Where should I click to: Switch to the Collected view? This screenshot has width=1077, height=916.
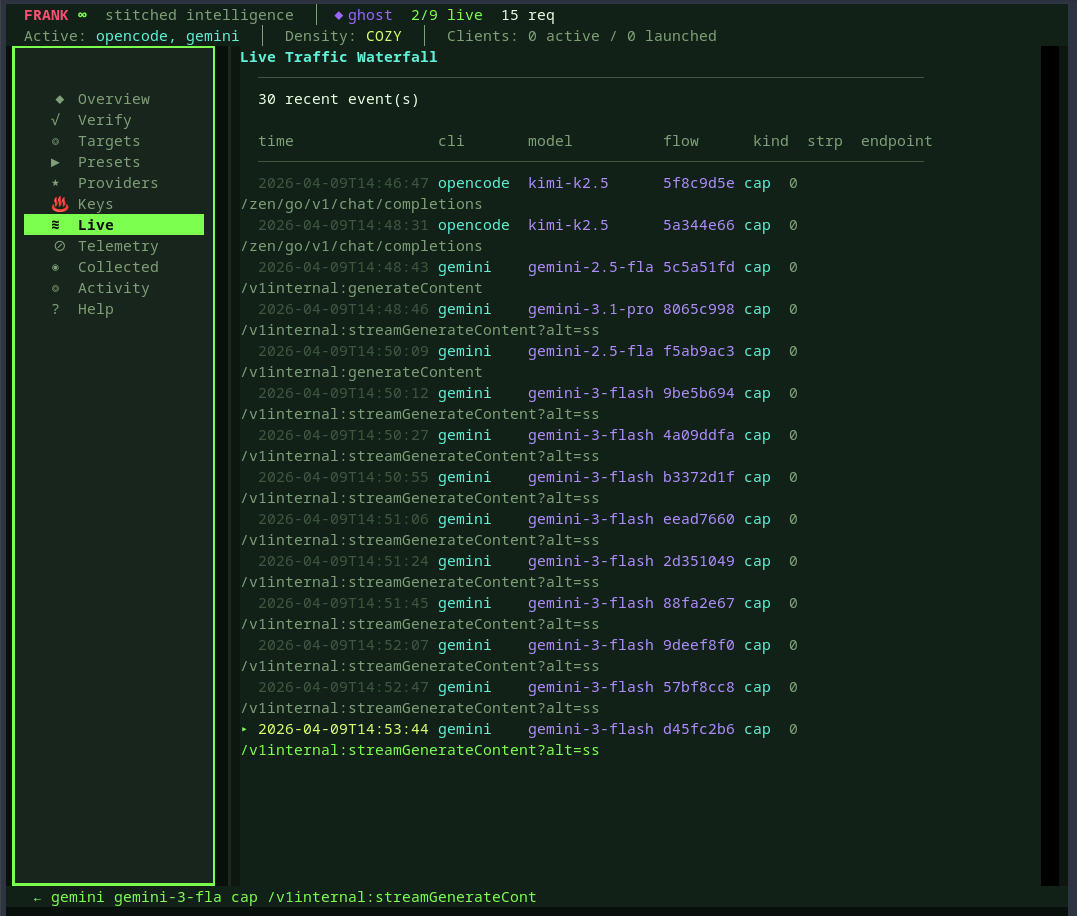[x=118, y=267]
